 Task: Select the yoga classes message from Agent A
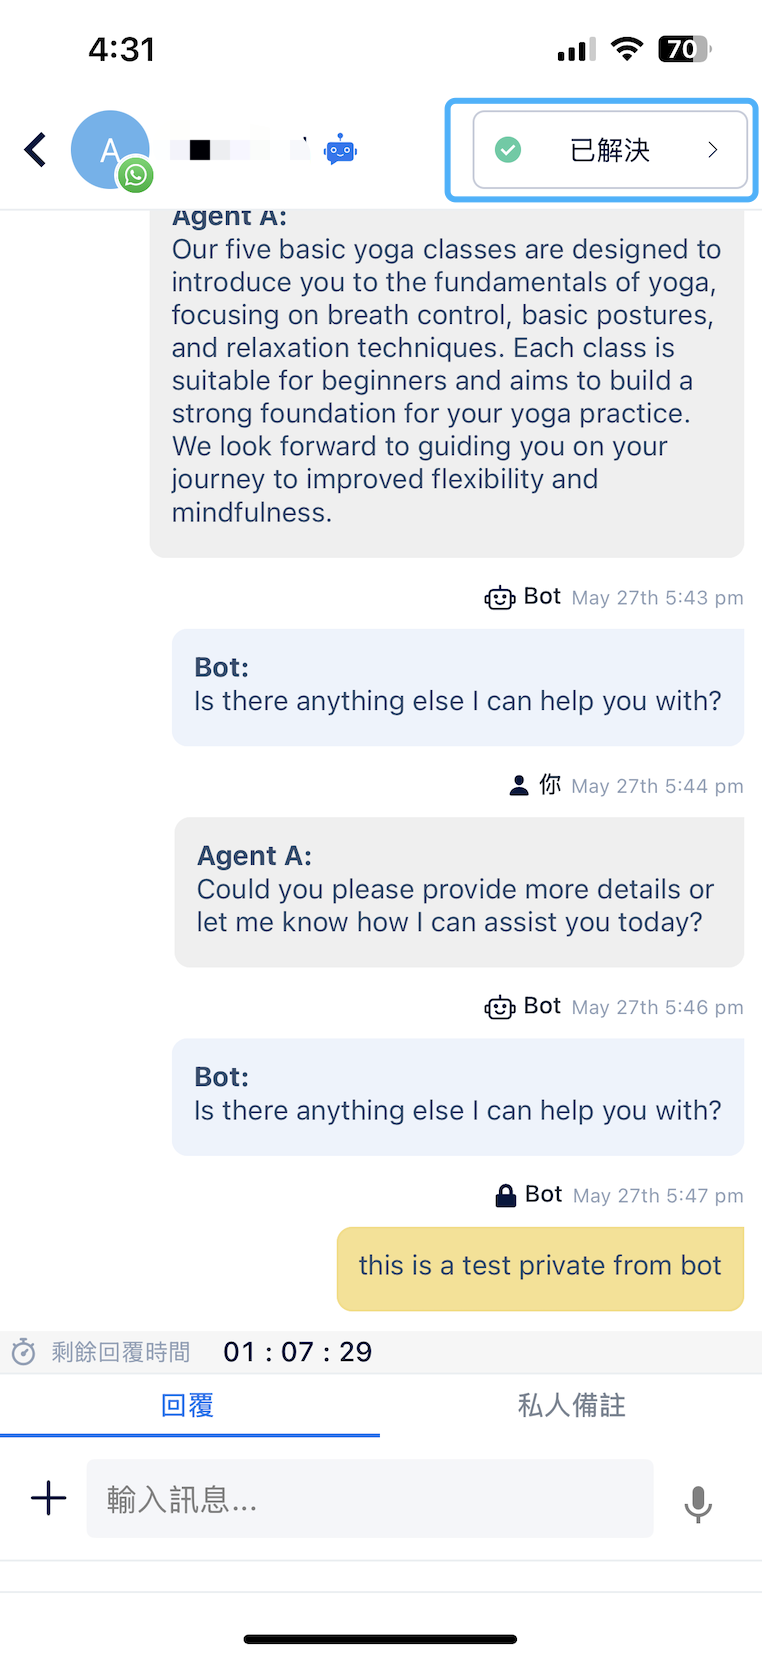[x=446, y=380]
